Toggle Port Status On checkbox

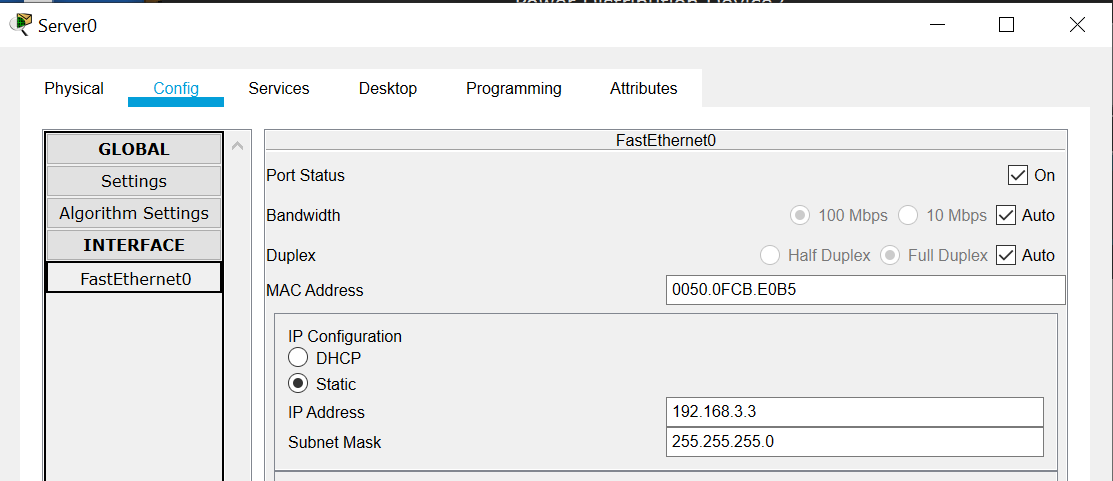tap(1018, 175)
